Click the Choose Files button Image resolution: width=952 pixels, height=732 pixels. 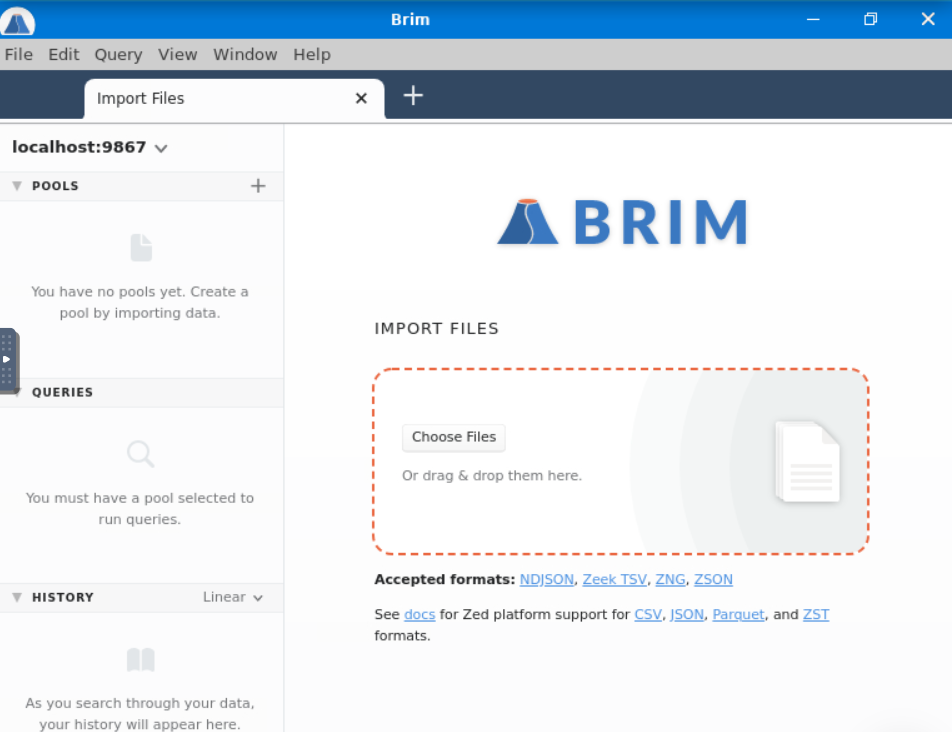pyautogui.click(x=454, y=437)
